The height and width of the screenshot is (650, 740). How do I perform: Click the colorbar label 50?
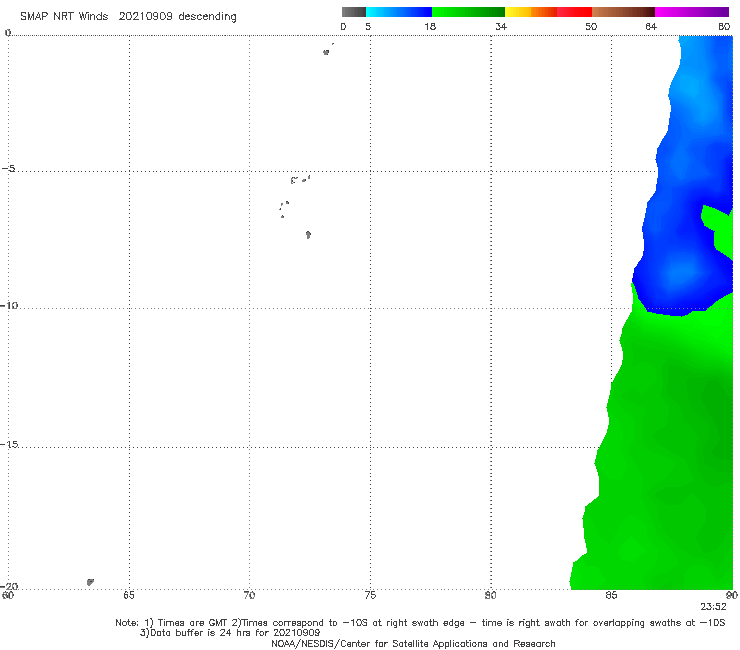(591, 27)
